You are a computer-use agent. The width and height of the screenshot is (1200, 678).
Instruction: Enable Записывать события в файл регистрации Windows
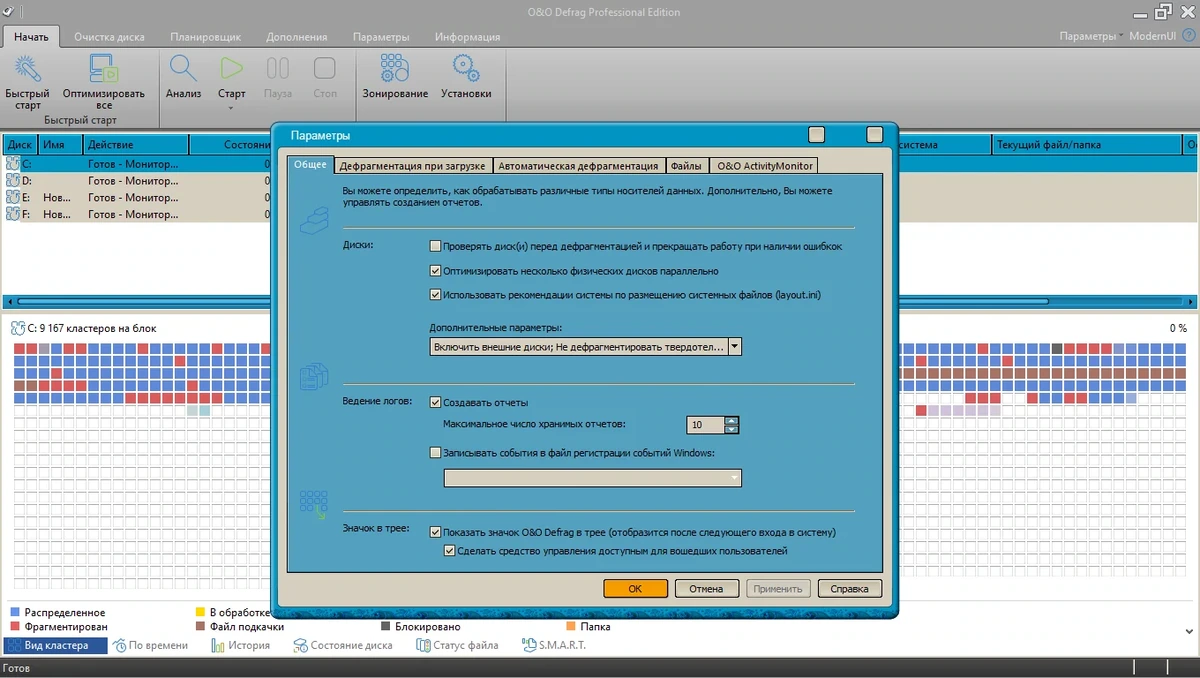[x=435, y=452]
